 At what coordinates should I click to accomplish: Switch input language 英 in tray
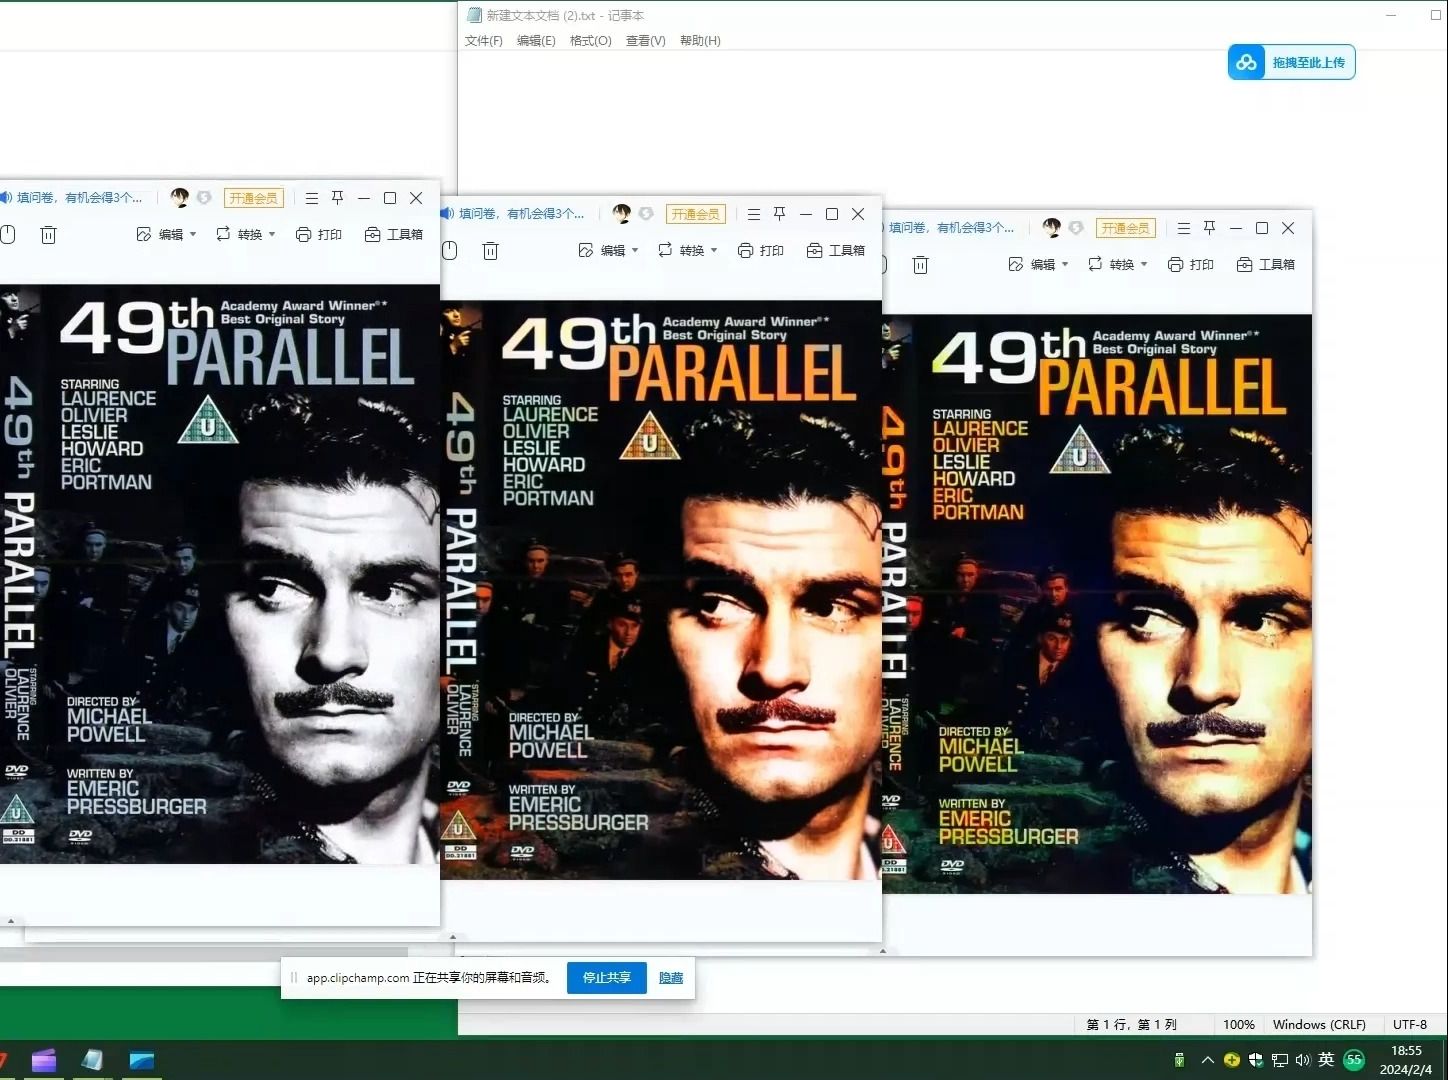tap(1326, 1060)
